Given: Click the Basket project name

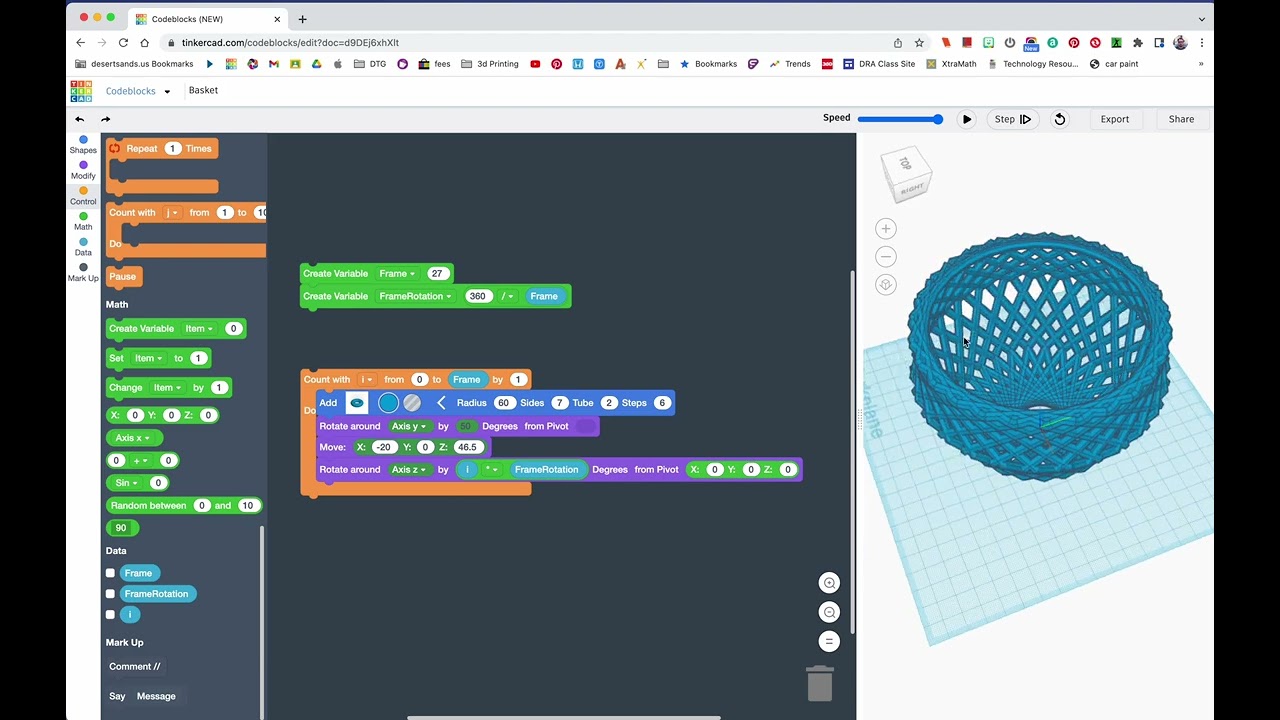Looking at the screenshot, I should pos(203,90).
